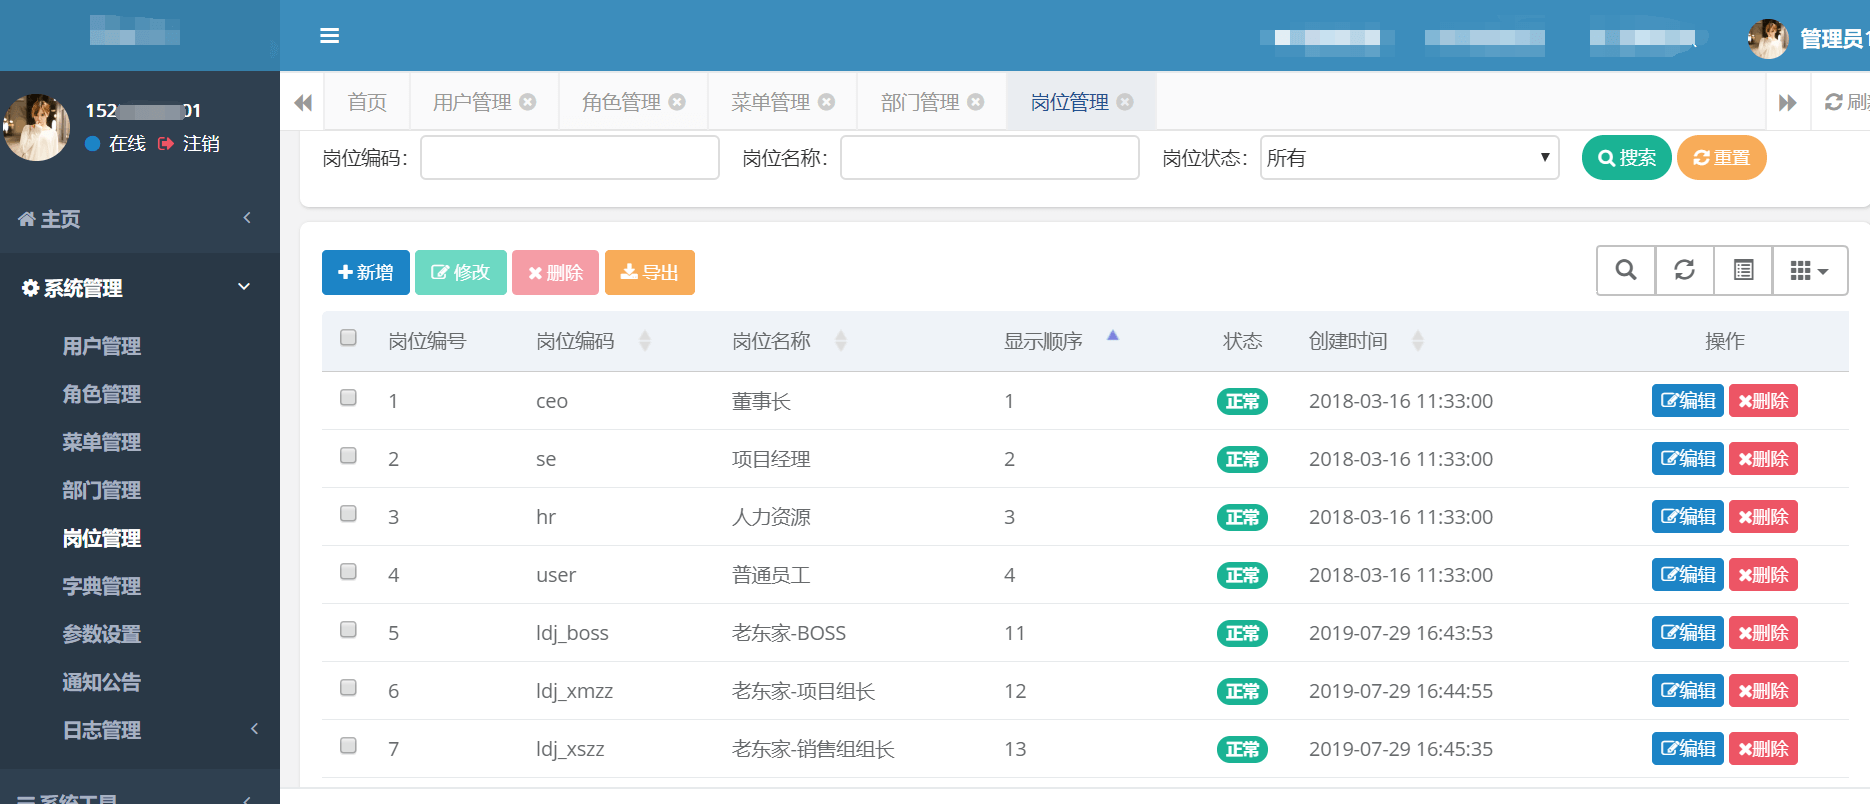Sort by 岗位编码 column arrows
Screen dimensions: 1870x804
(x=645, y=341)
